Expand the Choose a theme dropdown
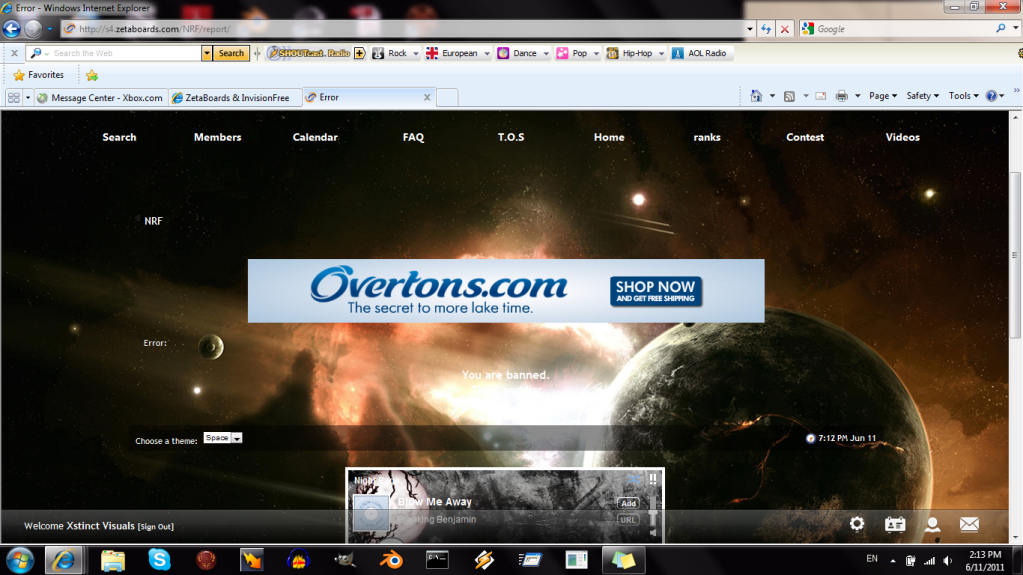 (223, 438)
